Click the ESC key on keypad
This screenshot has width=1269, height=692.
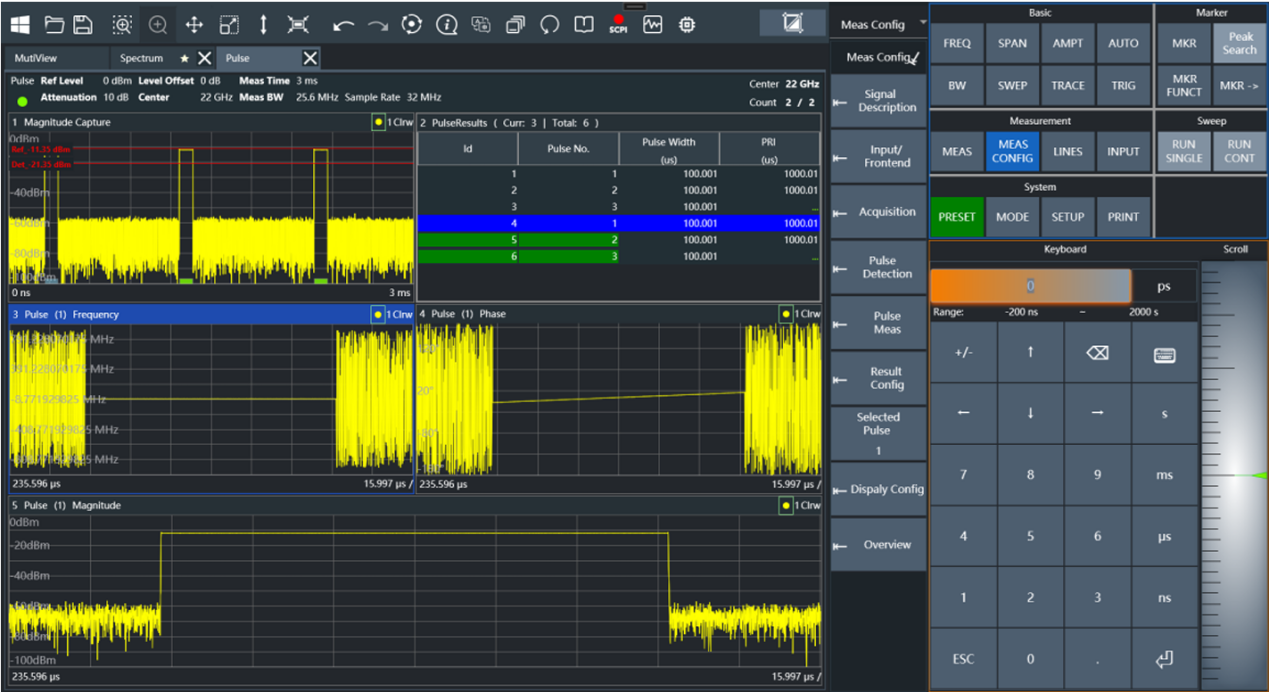pos(964,659)
